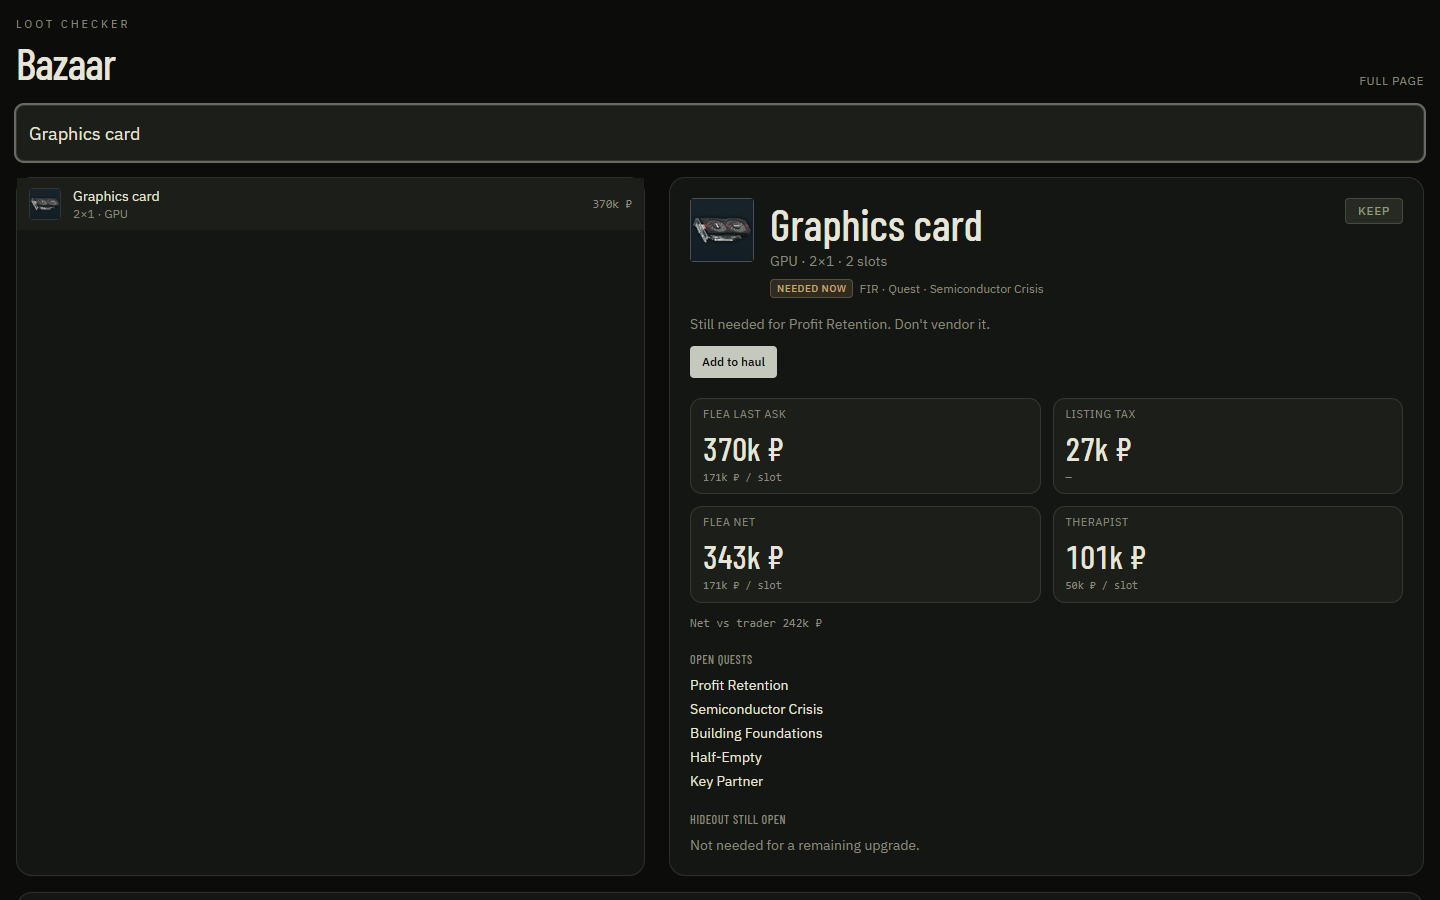Click the Therapist 101k card
Viewport: 1440px width, 900px height.
(1228, 554)
